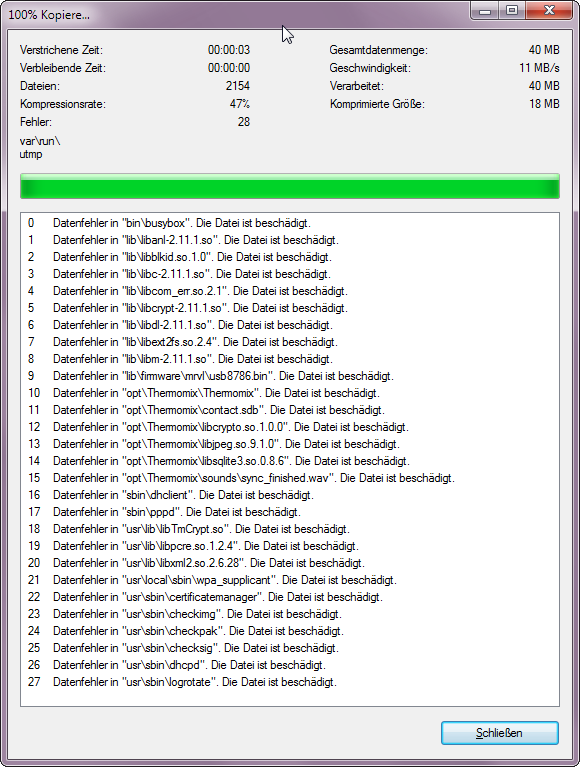Image resolution: width=580 pixels, height=767 pixels.
Task: Select error row "lib\libext2fs.so.2.4"
Action: coord(290,342)
